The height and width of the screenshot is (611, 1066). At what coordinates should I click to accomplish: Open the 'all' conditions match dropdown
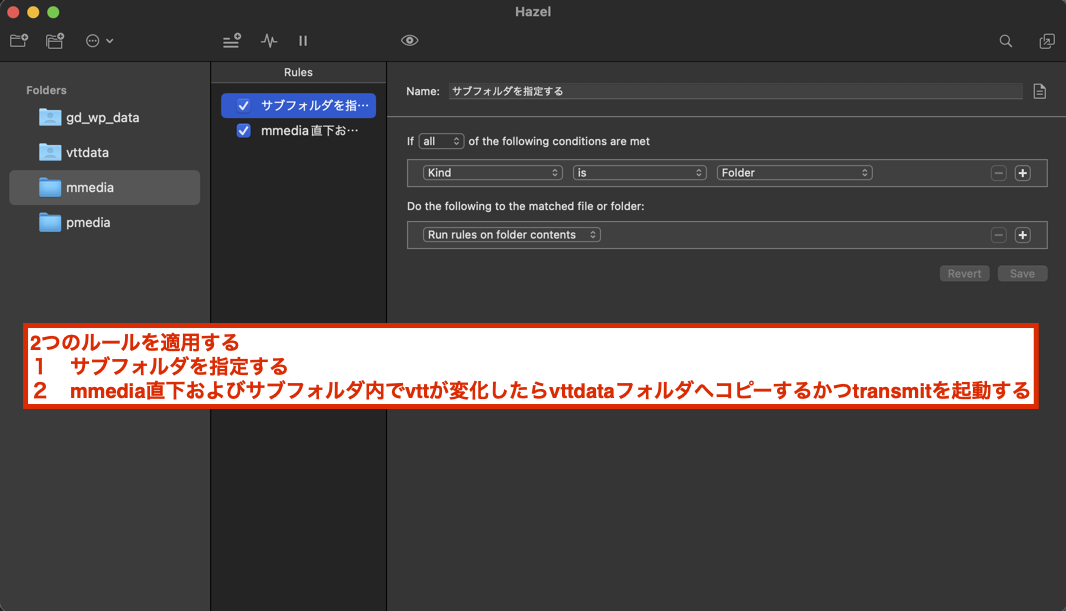tap(441, 141)
